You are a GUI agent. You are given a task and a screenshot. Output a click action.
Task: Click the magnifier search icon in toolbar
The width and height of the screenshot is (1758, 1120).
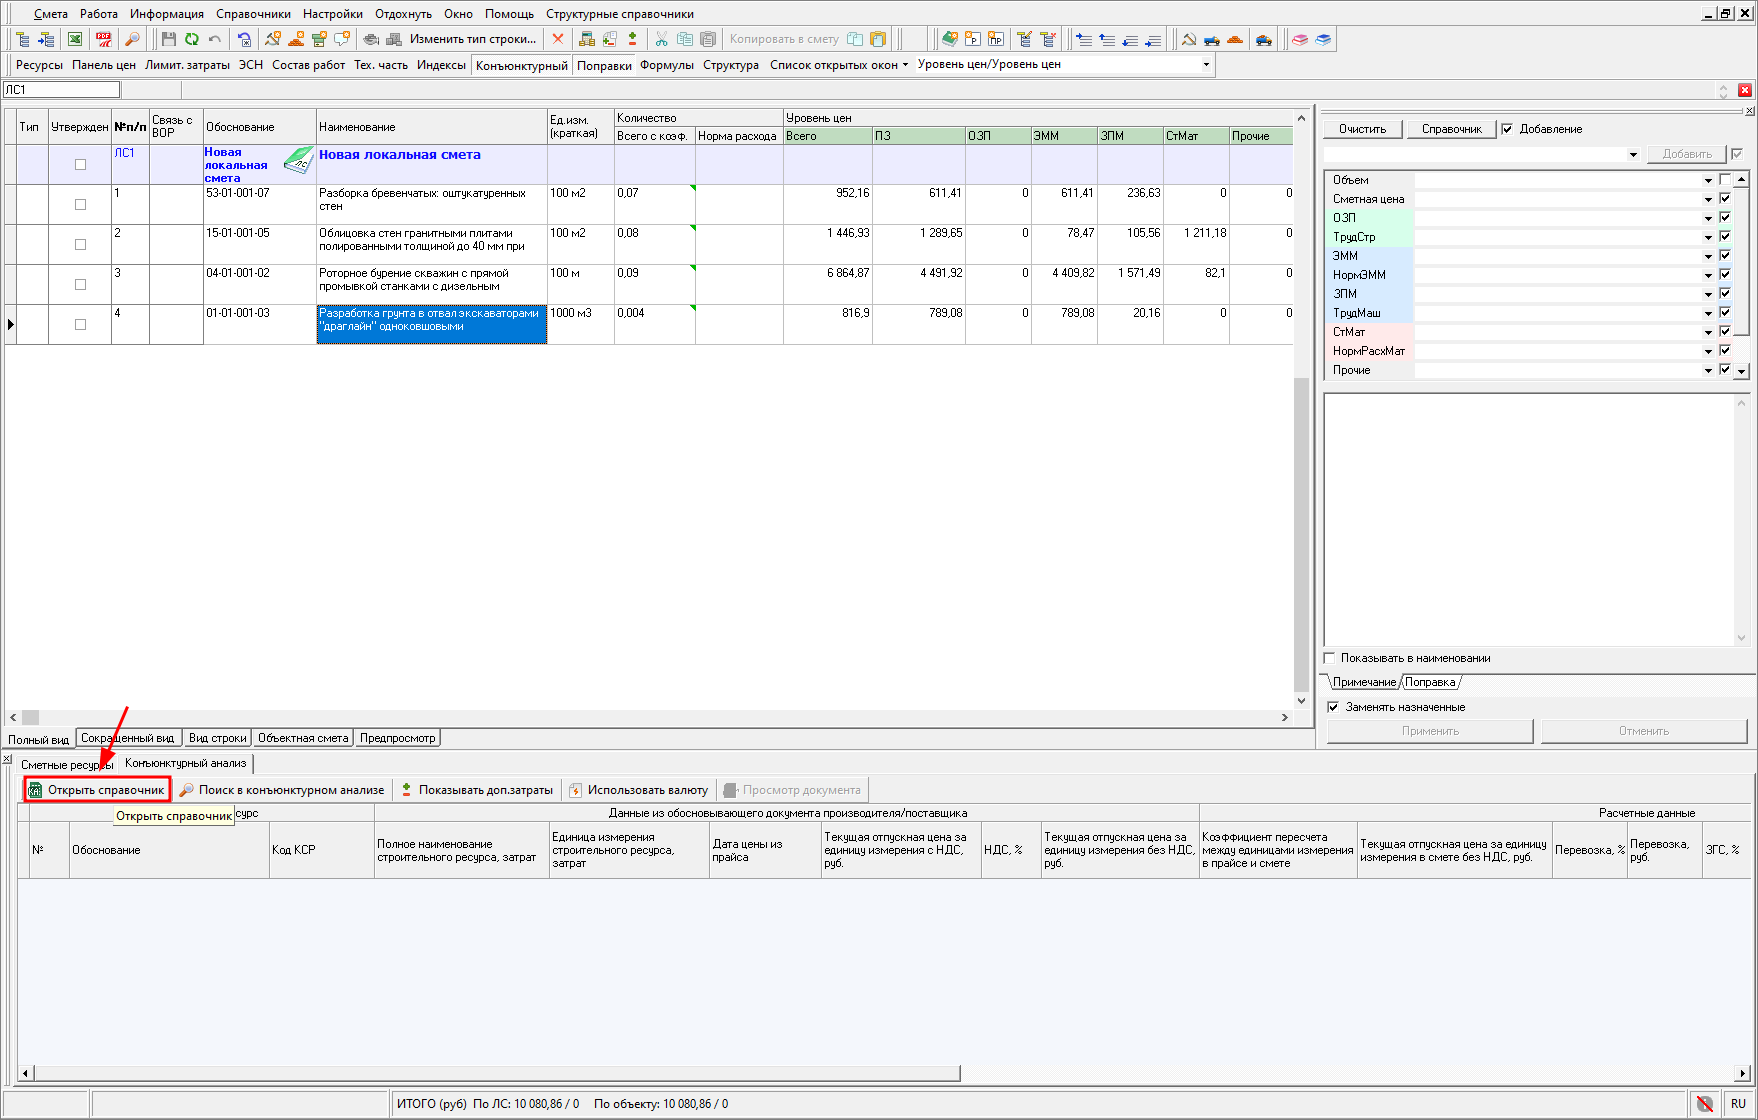point(132,39)
